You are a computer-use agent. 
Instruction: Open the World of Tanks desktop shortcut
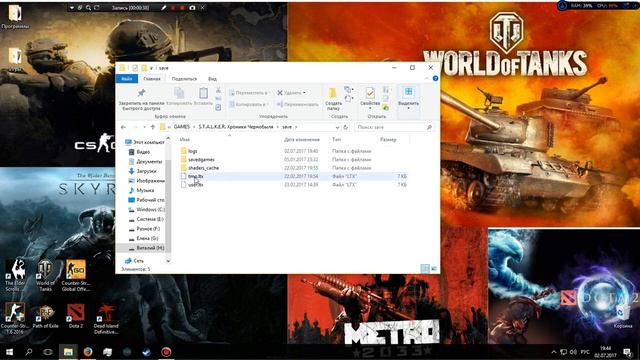point(45,276)
